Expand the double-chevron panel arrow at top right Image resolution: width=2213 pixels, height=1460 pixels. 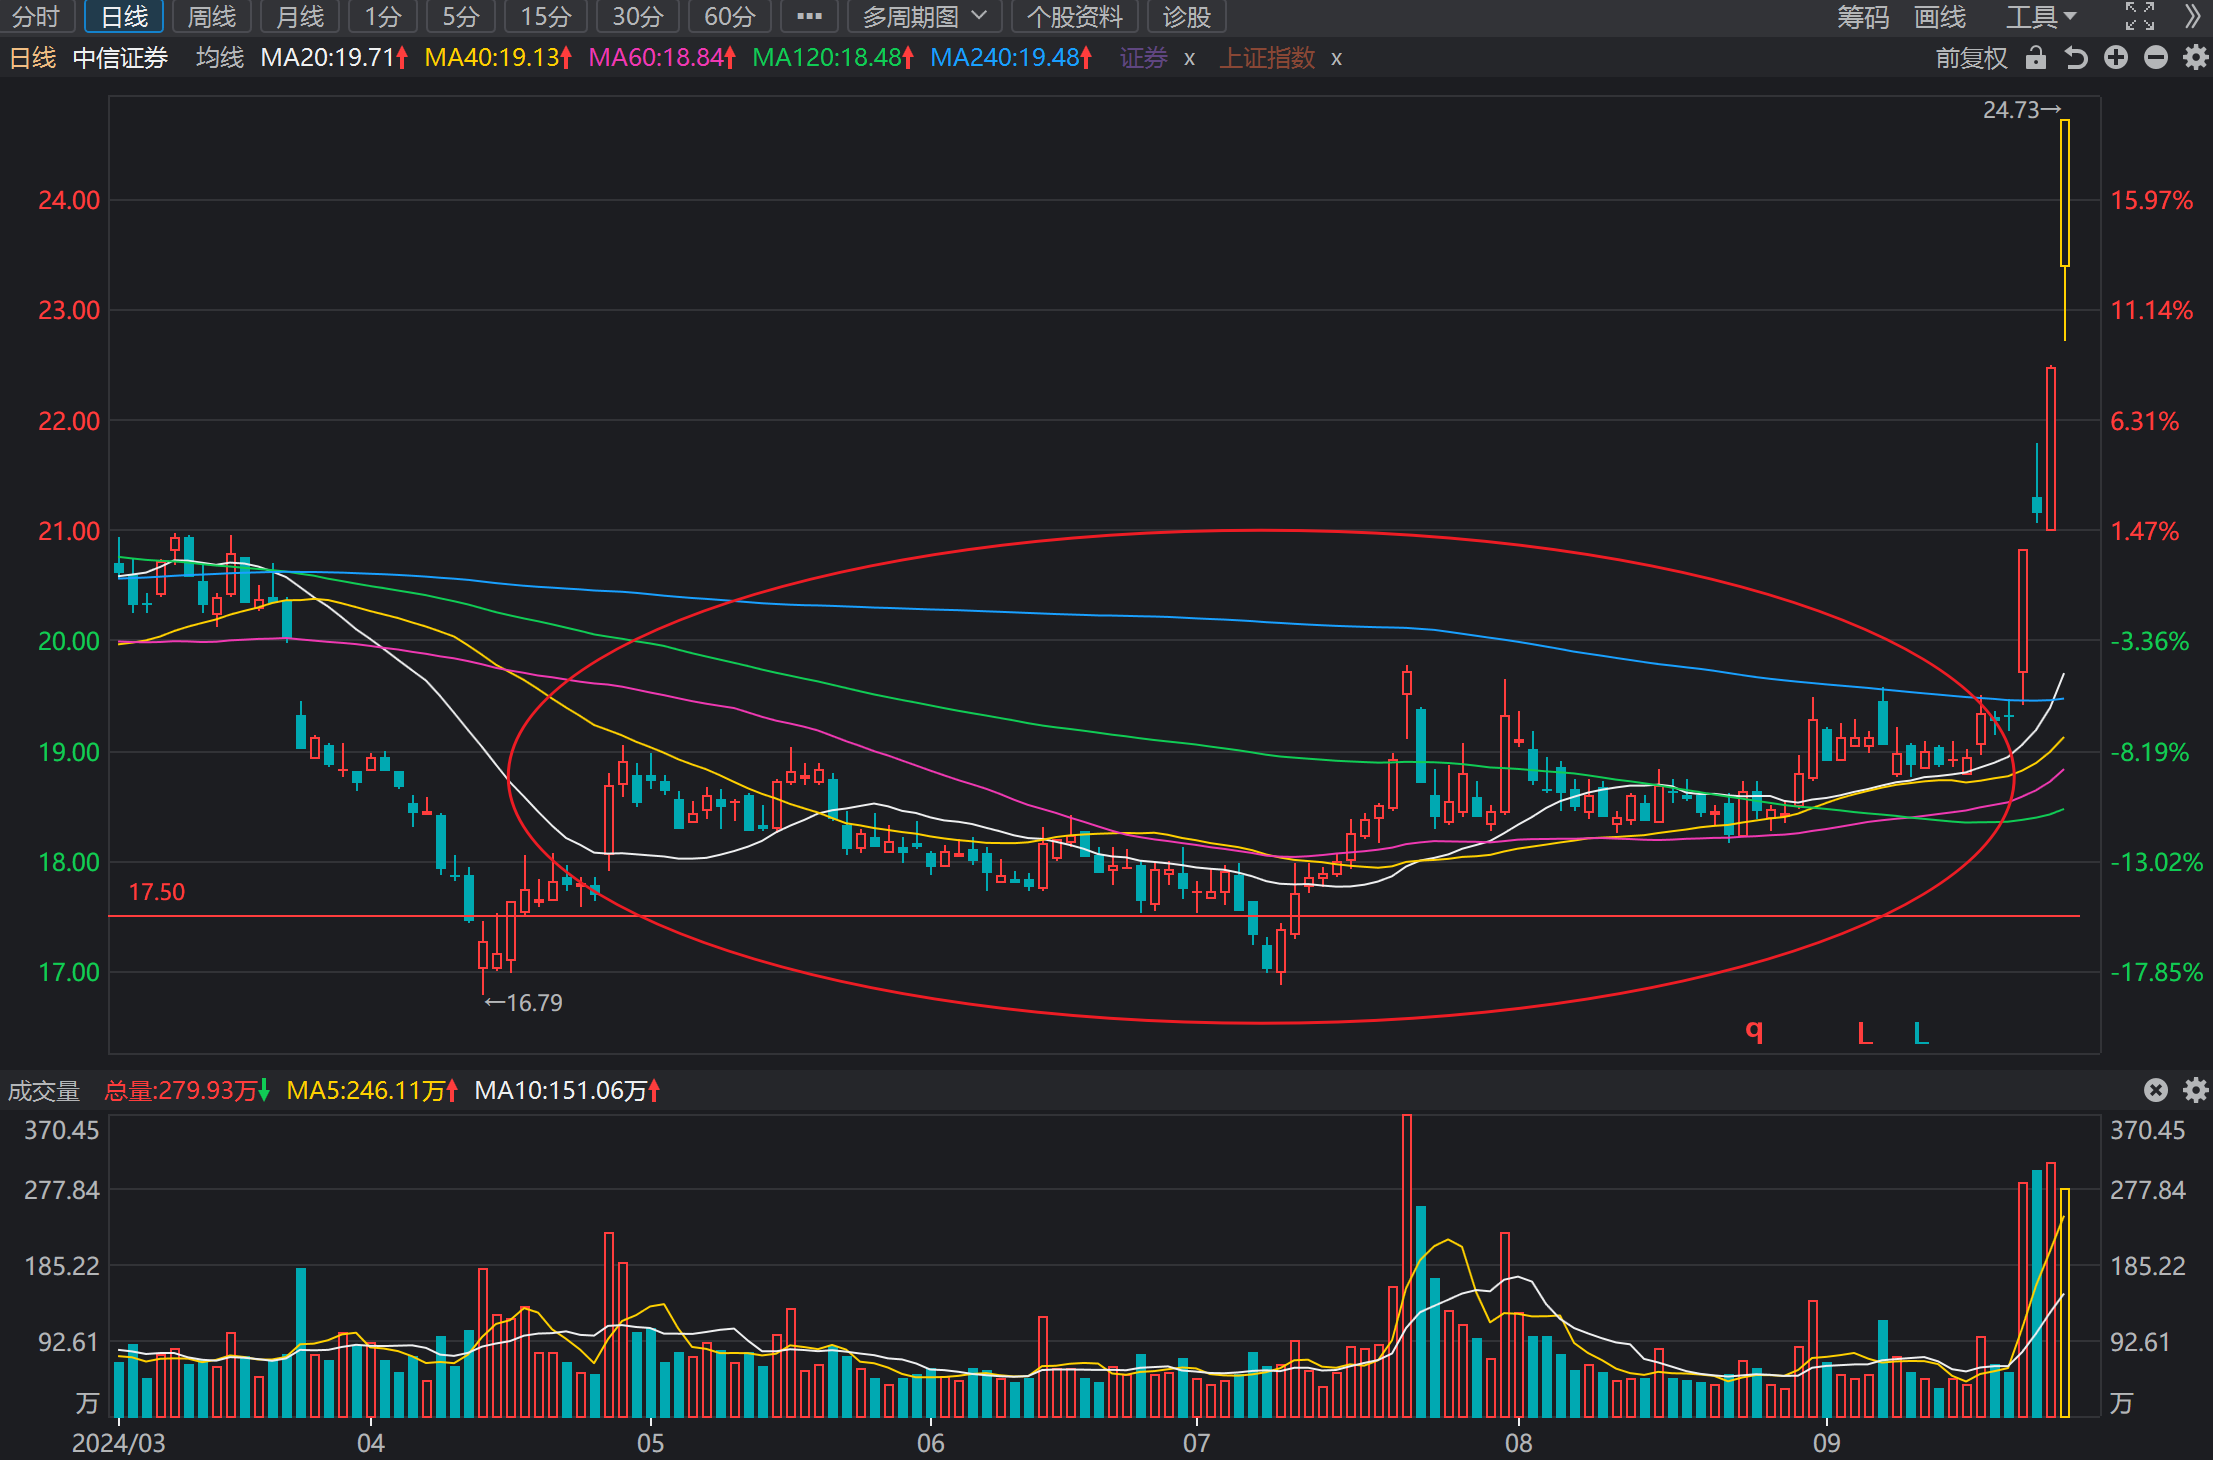point(2193,16)
